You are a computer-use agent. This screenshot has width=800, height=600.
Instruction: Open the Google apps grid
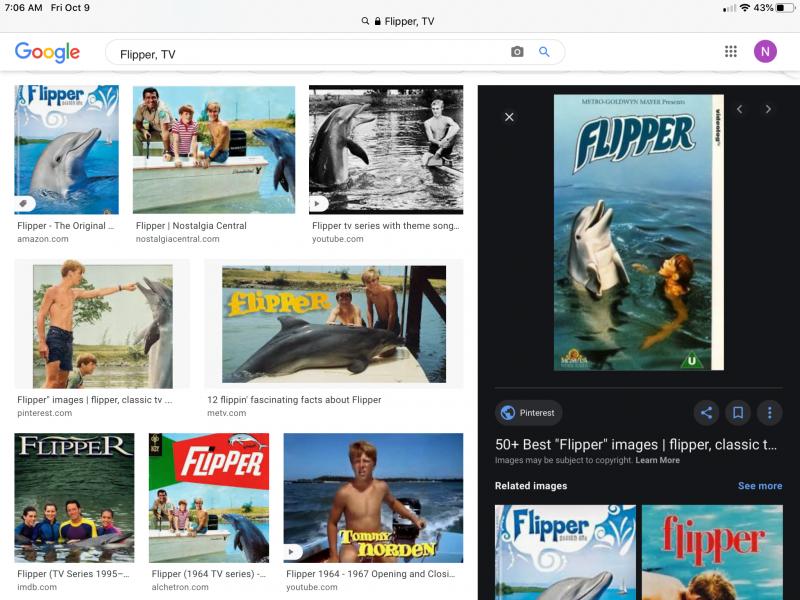(731, 52)
